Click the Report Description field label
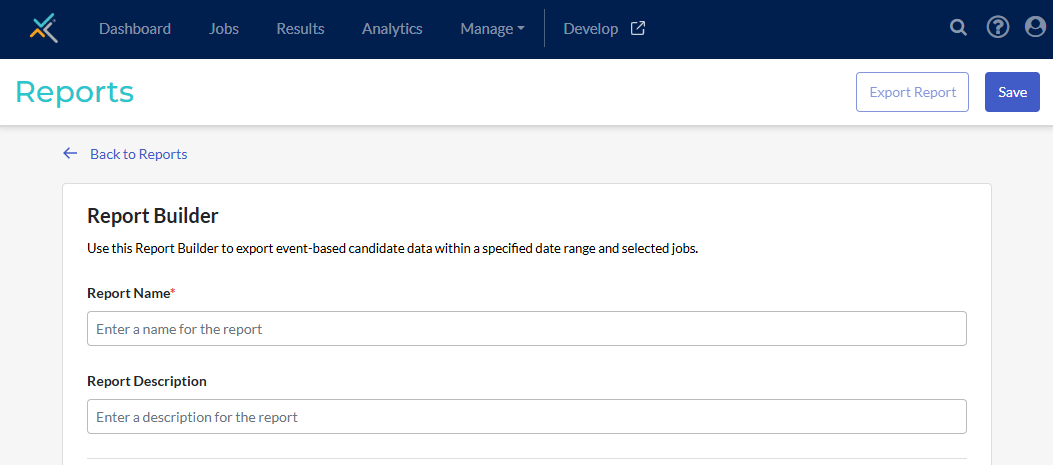This screenshot has height=465, width=1053. (147, 381)
